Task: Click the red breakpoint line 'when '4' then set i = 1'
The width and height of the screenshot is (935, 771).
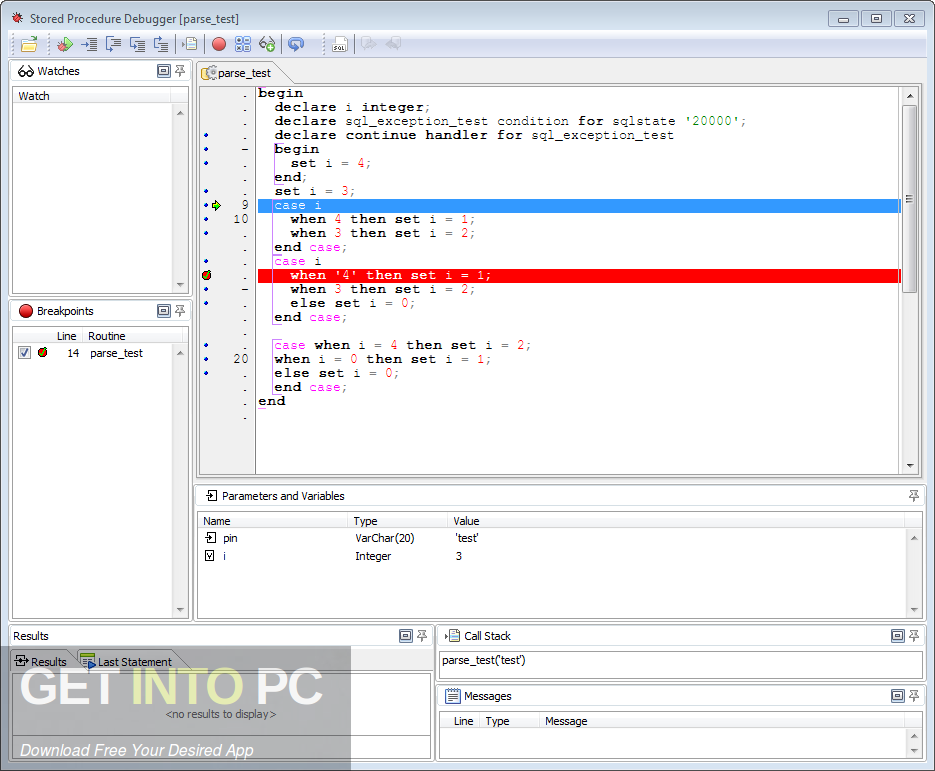Action: coord(578,275)
